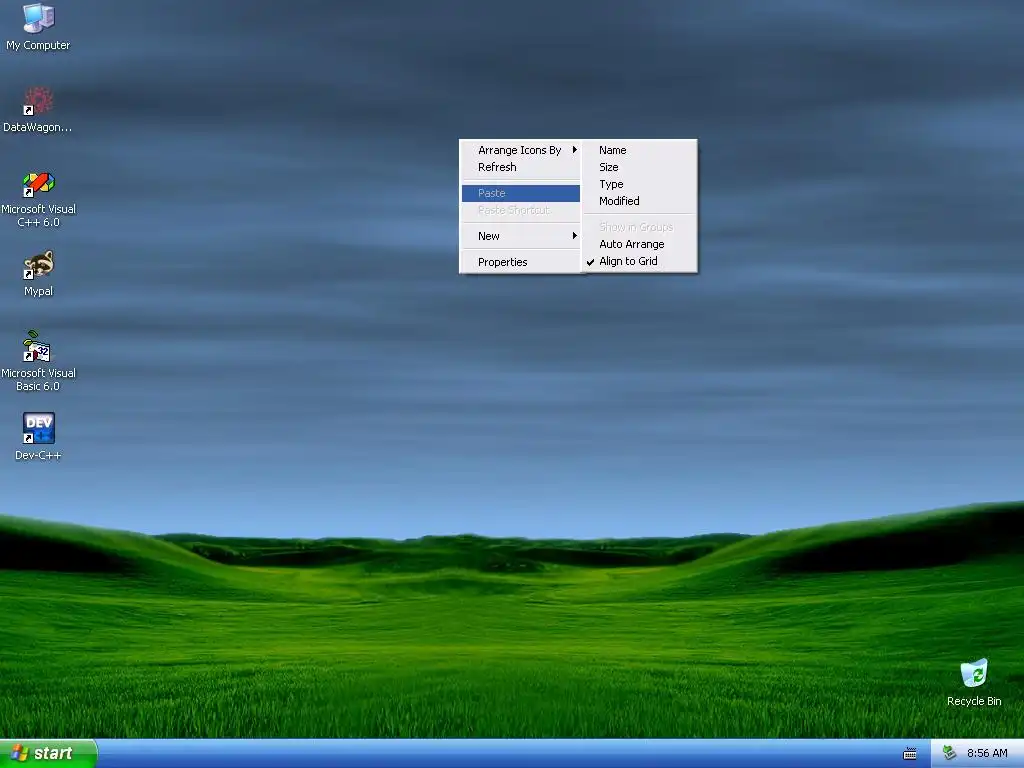The width and height of the screenshot is (1024, 768).
Task: Click the keyboard icon in the taskbar
Action: point(910,754)
